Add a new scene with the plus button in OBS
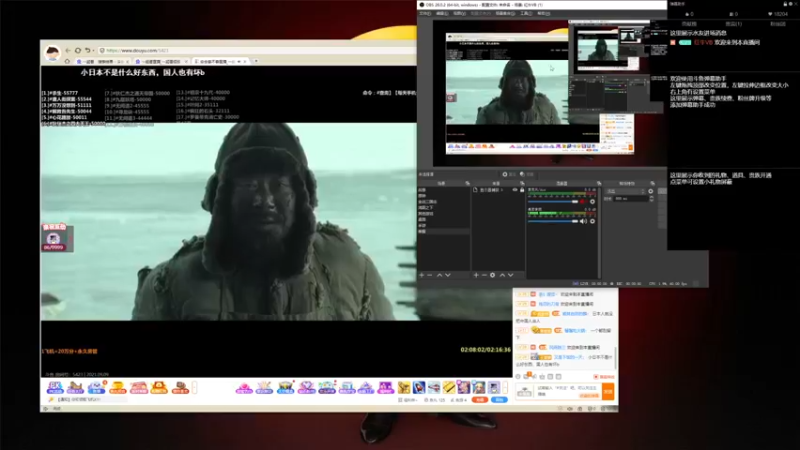Screen dimensions: 800x450 [421, 275]
